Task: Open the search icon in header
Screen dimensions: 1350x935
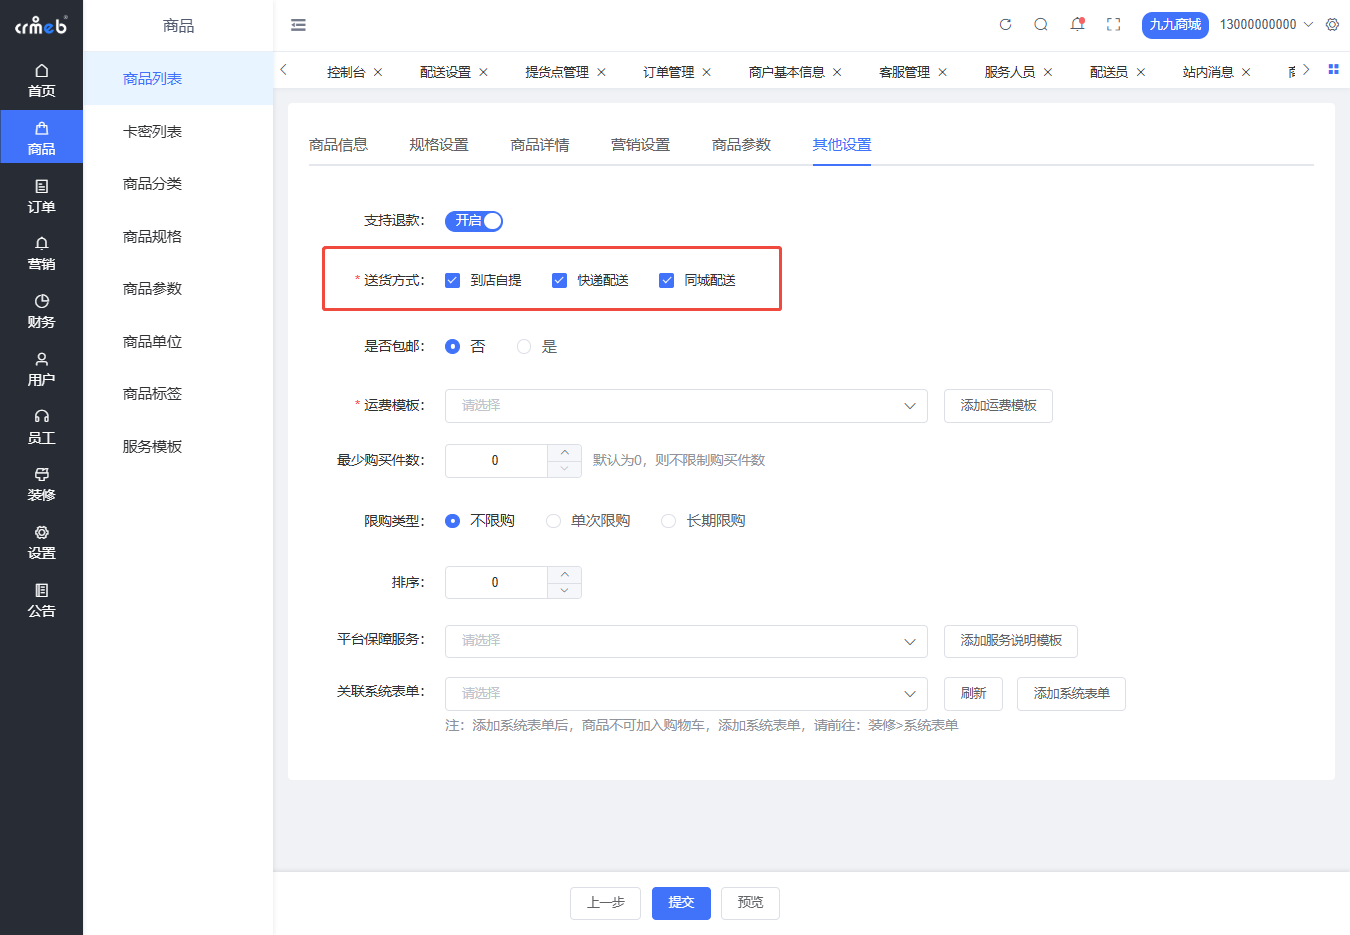Action: (1041, 25)
